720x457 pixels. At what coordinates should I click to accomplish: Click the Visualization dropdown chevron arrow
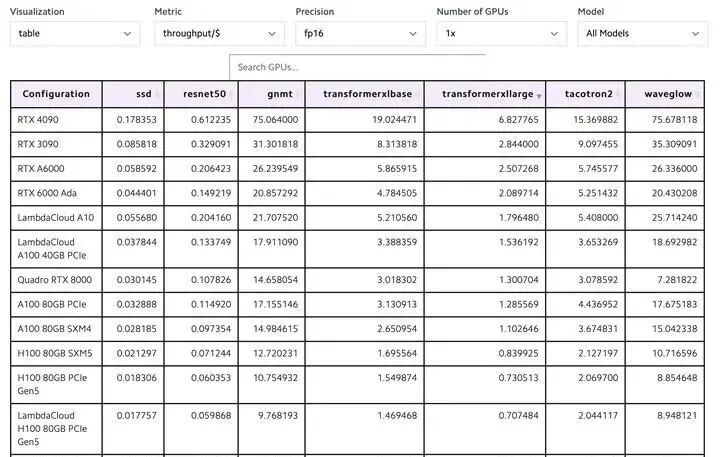pyautogui.click(x=127, y=34)
